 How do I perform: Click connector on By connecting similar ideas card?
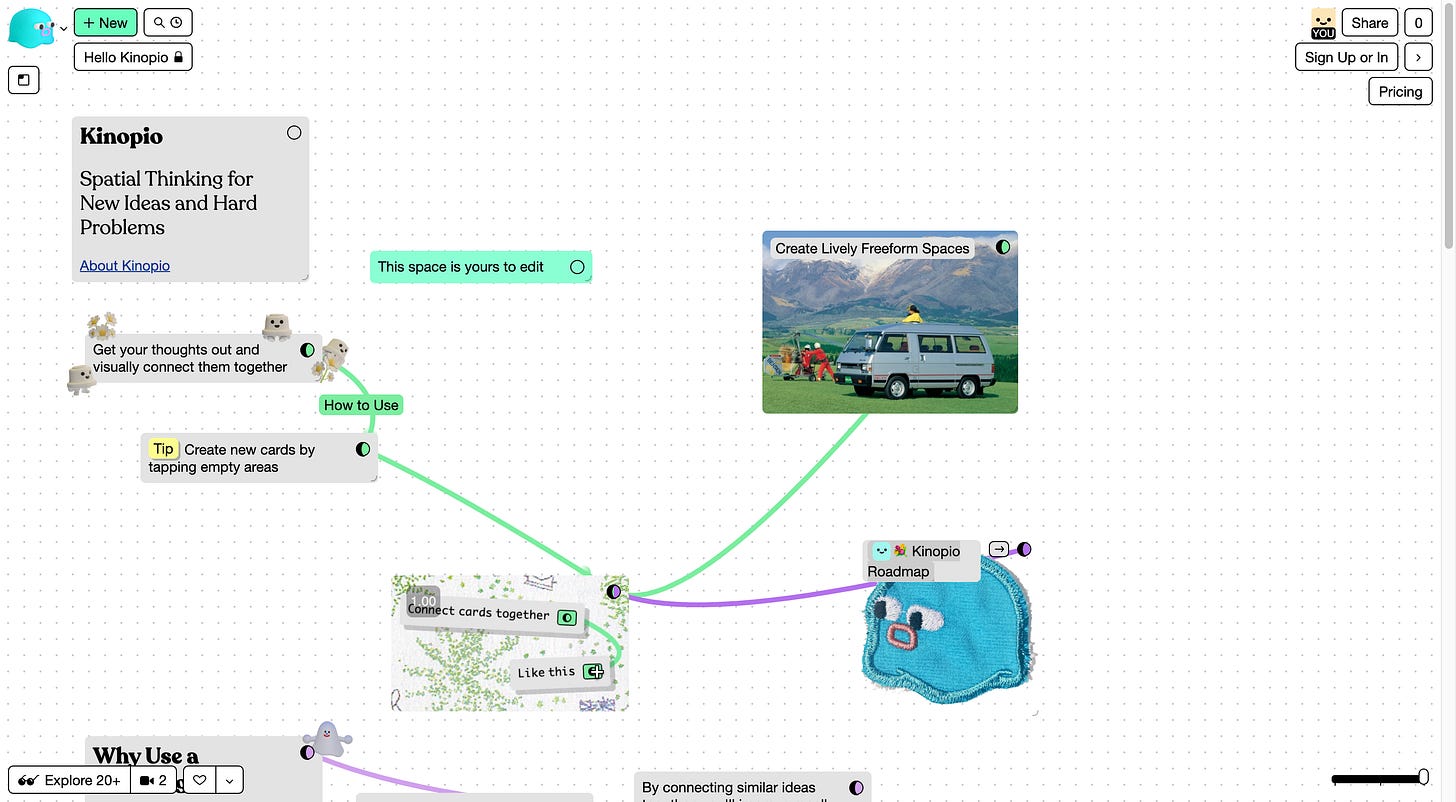coord(856,788)
